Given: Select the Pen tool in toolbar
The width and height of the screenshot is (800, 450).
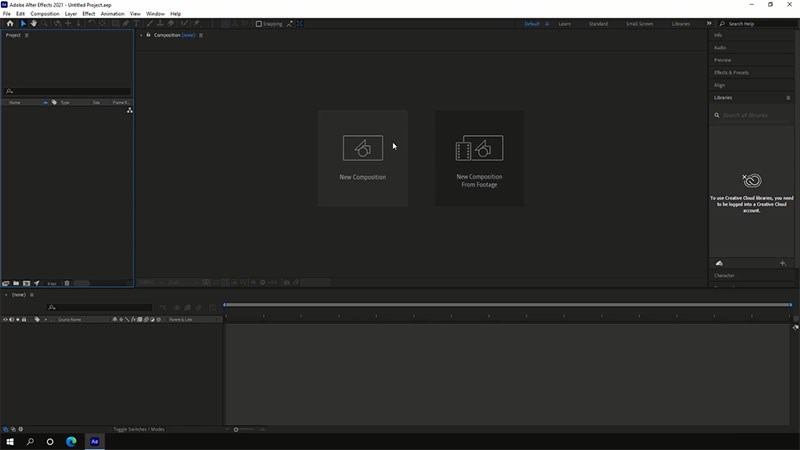Looking at the screenshot, I should point(126,23).
